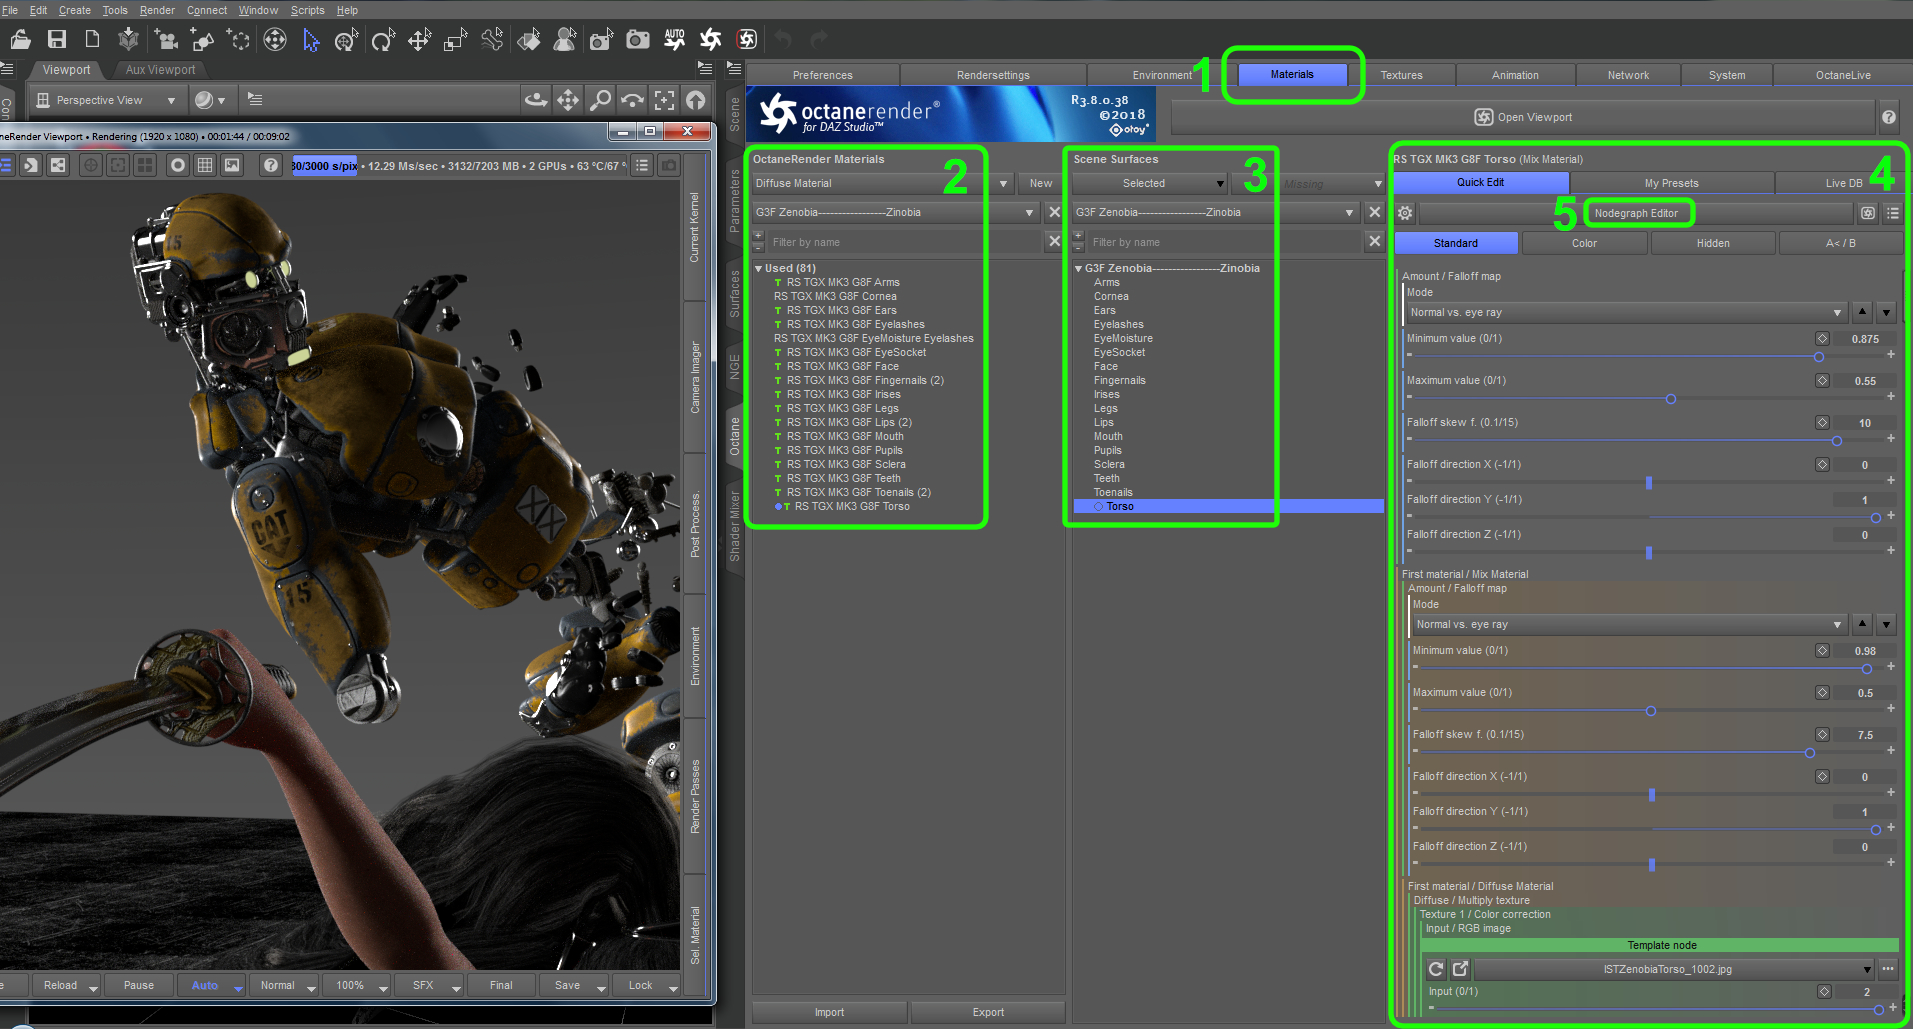Viewport: 1913px width, 1029px height.
Task: Open the Normal render mode dropdown in OctaneRender Viewport
Action: coord(283,986)
